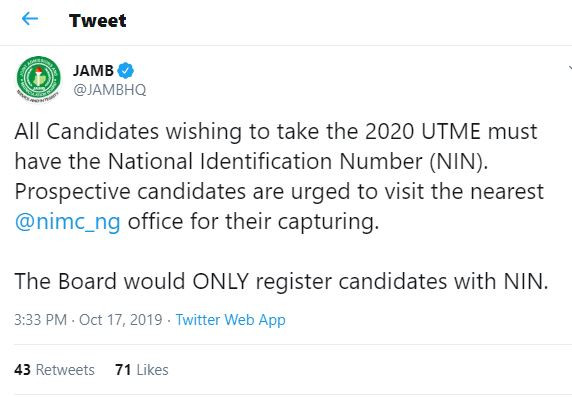Open the @nimc_ng mention
Image resolution: width=572 pixels, height=397 pixels.
click(67, 222)
